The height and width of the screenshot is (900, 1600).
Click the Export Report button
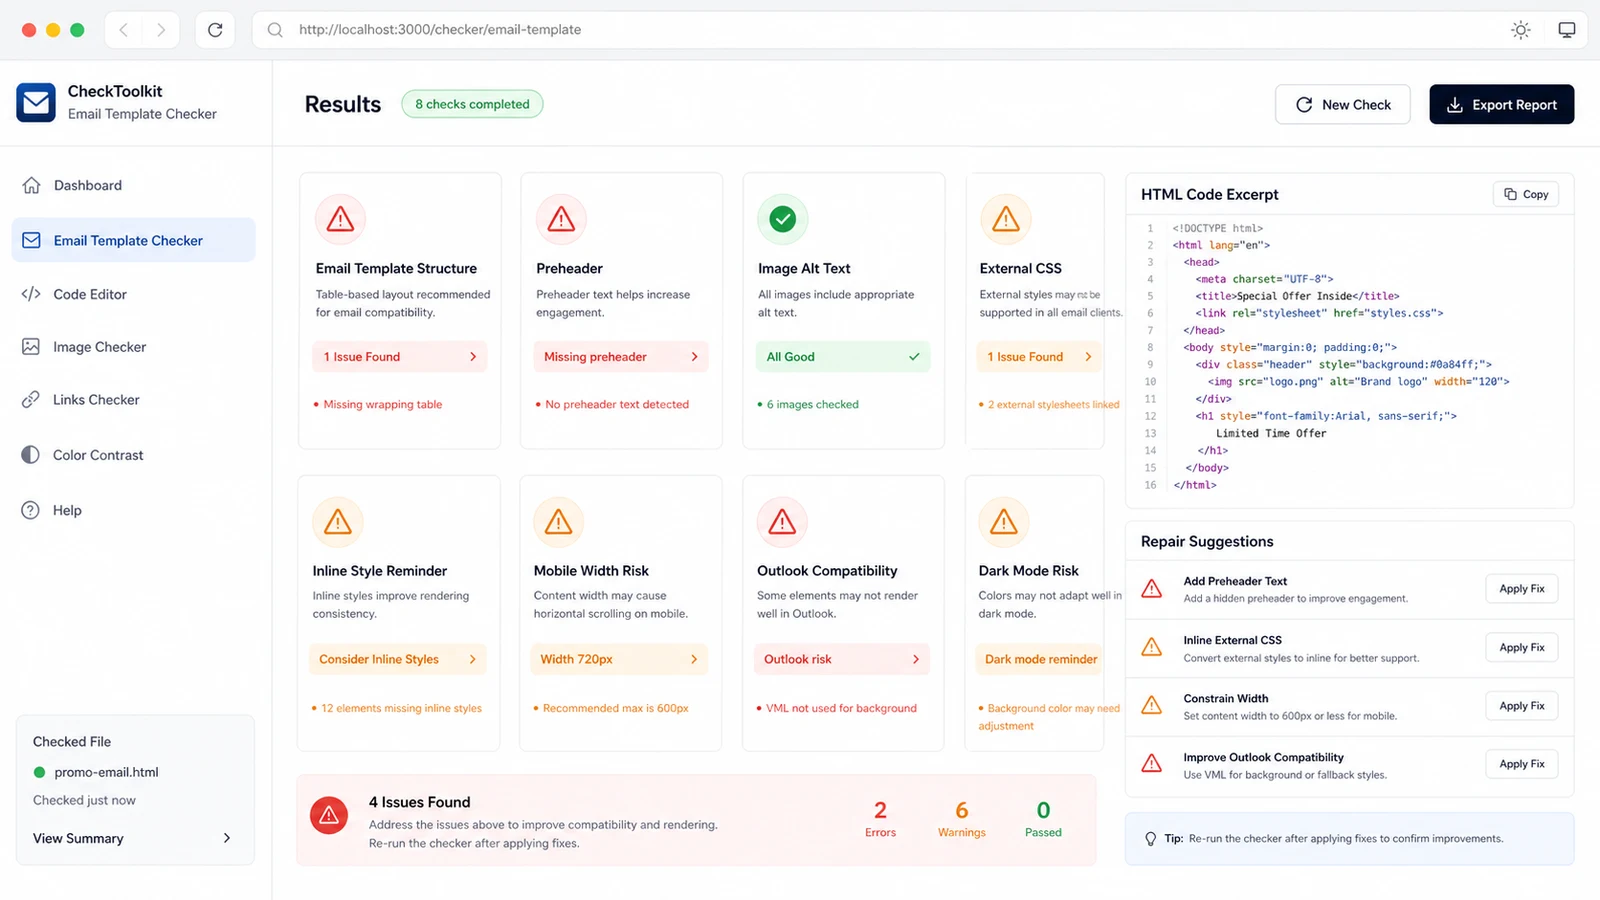1502,104
